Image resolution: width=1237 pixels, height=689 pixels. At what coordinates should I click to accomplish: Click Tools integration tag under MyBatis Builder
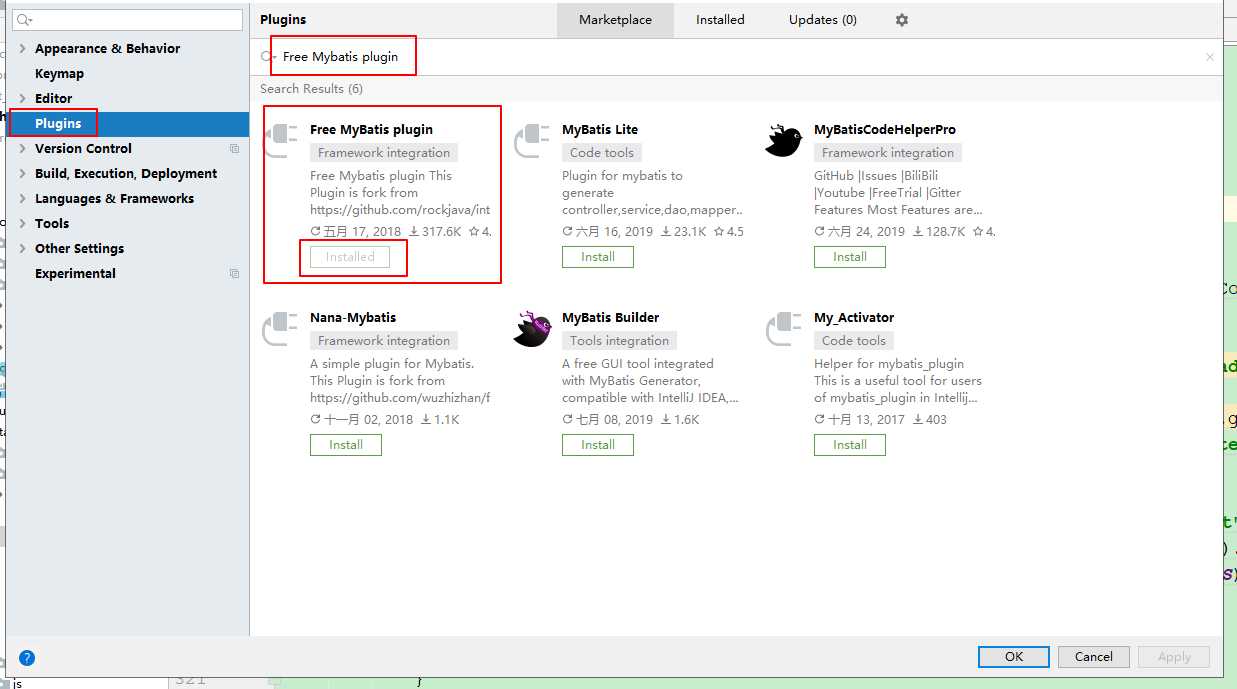(620, 341)
